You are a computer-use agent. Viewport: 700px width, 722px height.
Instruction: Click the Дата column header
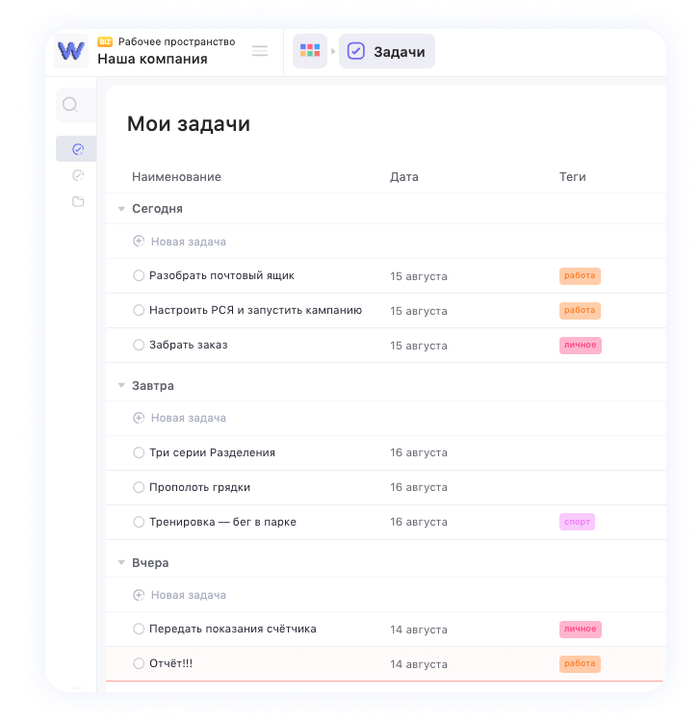(404, 177)
